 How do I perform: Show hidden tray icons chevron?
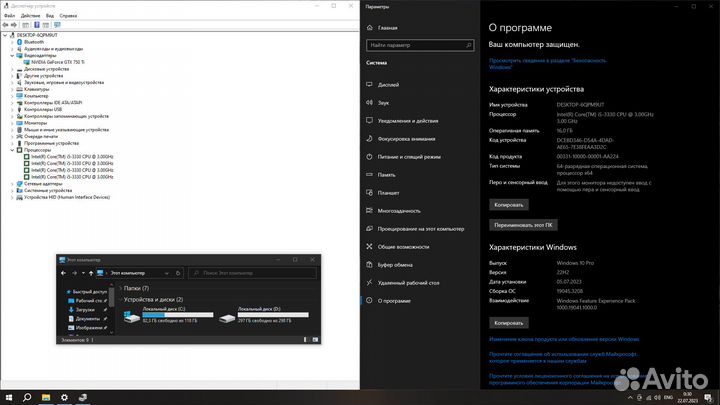(x=630, y=398)
